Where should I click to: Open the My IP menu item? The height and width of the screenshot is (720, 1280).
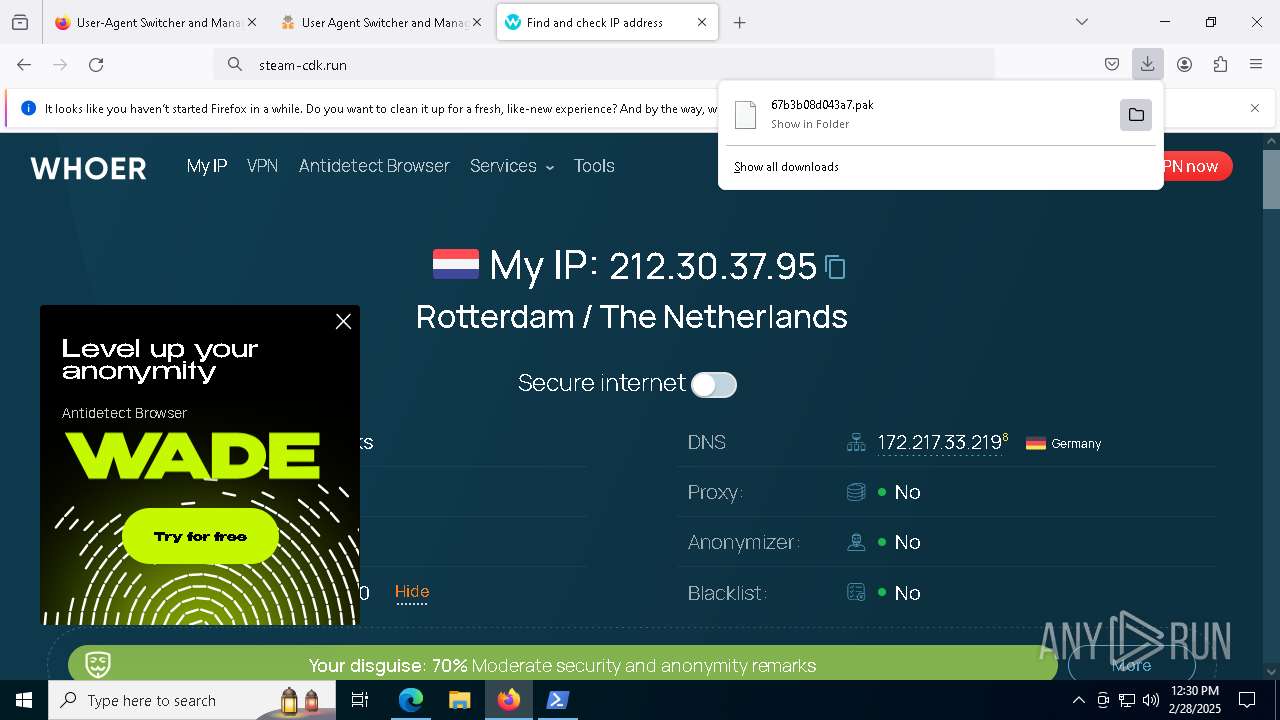207,166
